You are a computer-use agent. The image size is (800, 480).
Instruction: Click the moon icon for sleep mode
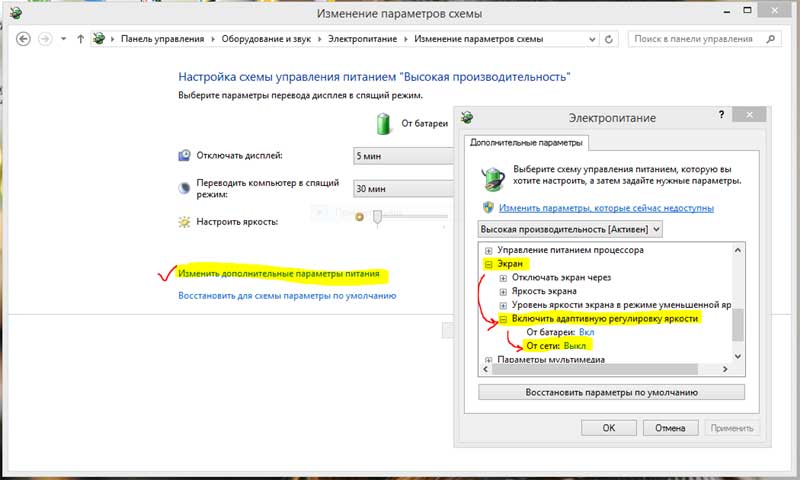point(184,188)
